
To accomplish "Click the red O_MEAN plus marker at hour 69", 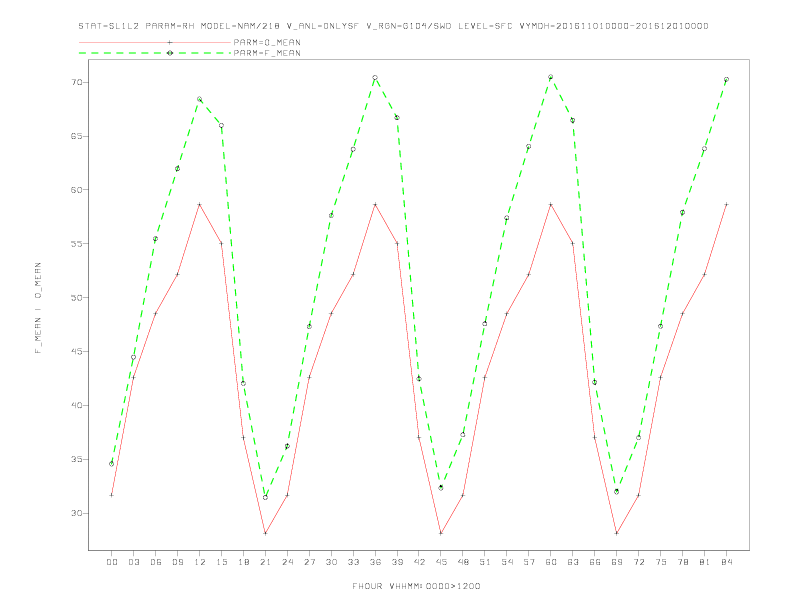I will [617, 533].
